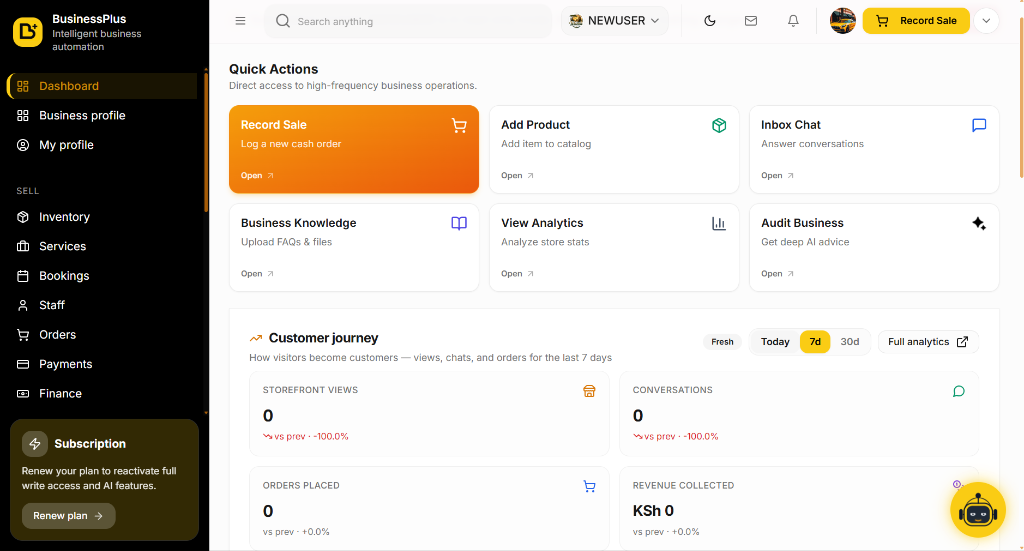
Task: Click the Conversations chat icon
Action: click(x=959, y=391)
